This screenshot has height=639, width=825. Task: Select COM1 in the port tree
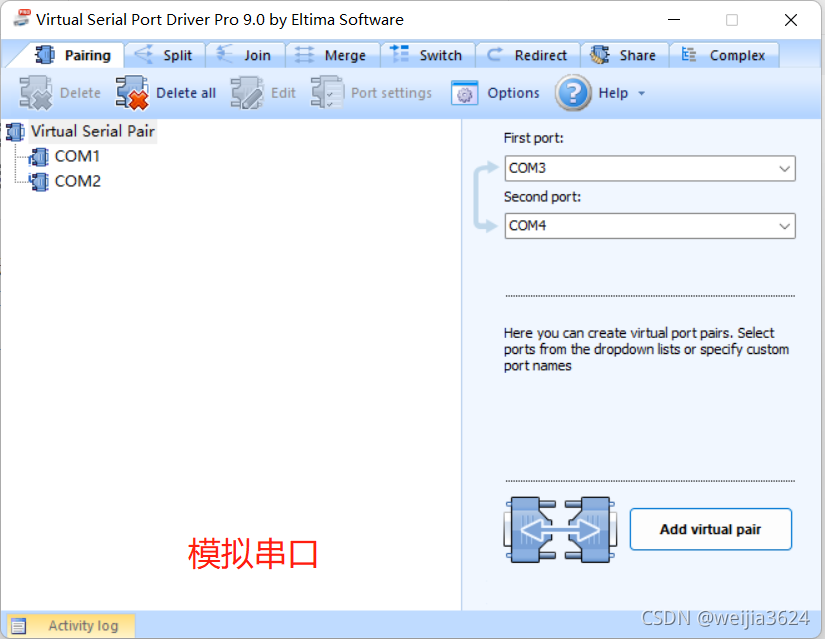(77, 156)
